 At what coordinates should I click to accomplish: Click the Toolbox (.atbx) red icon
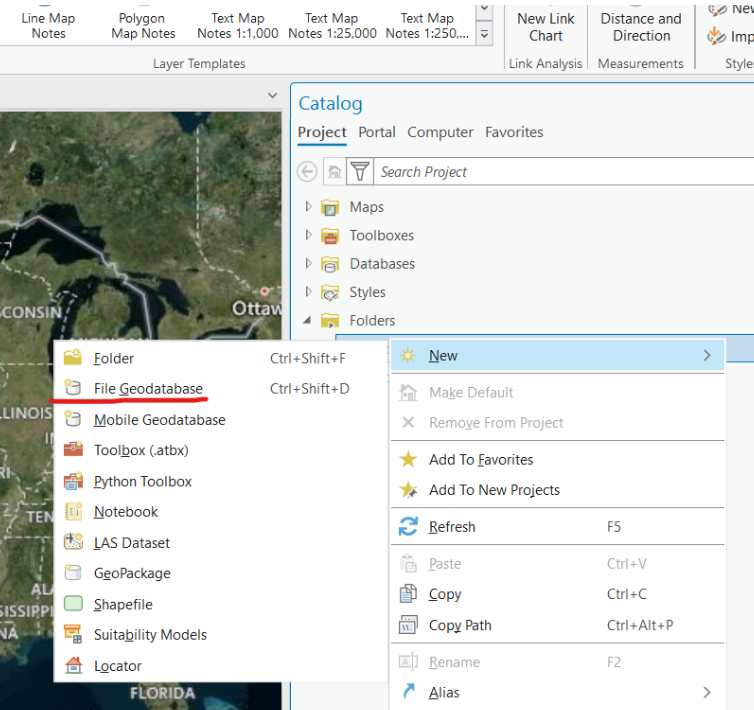pos(73,449)
